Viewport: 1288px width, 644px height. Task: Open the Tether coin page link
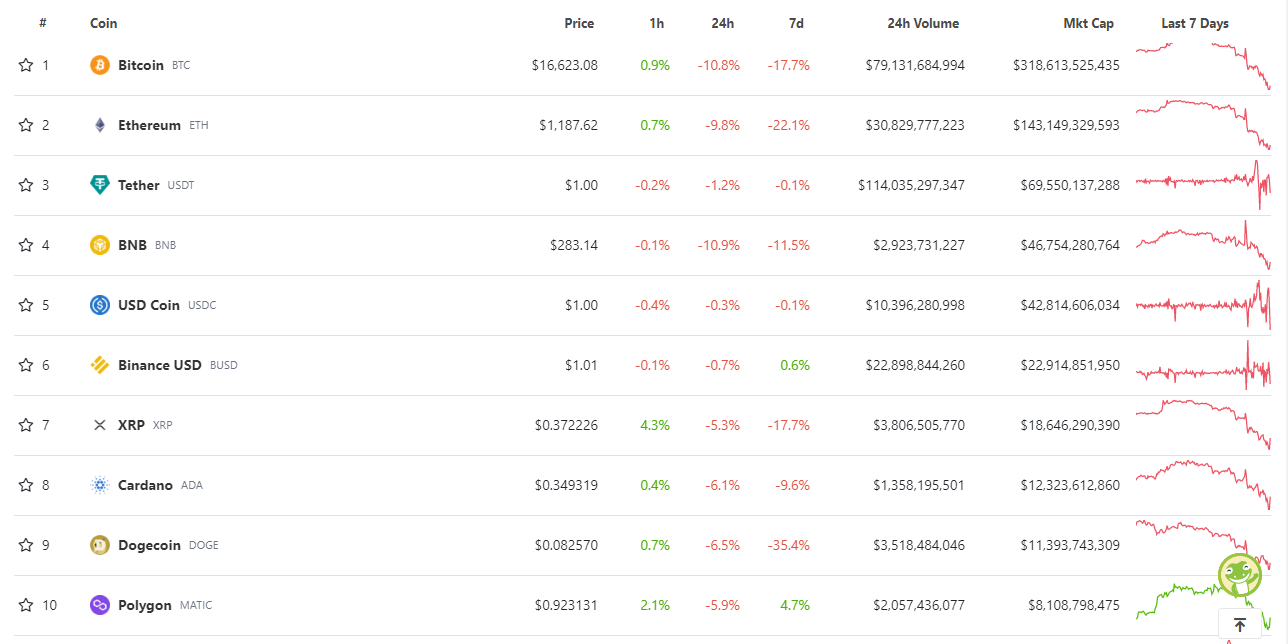click(x=139, y=185)
